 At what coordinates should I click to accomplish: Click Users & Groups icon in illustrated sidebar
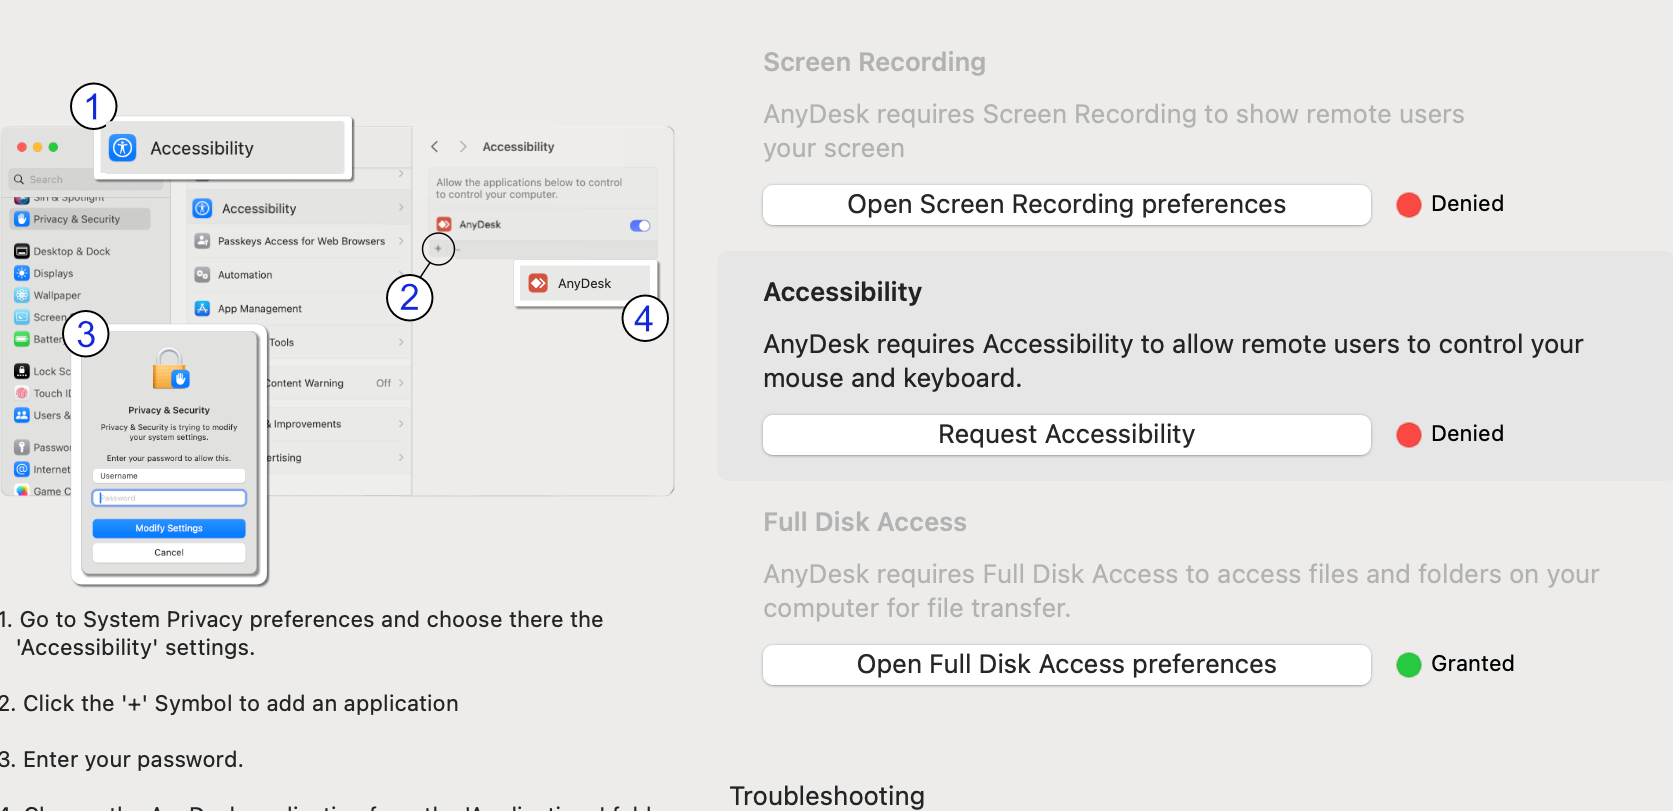pos(22,415)
